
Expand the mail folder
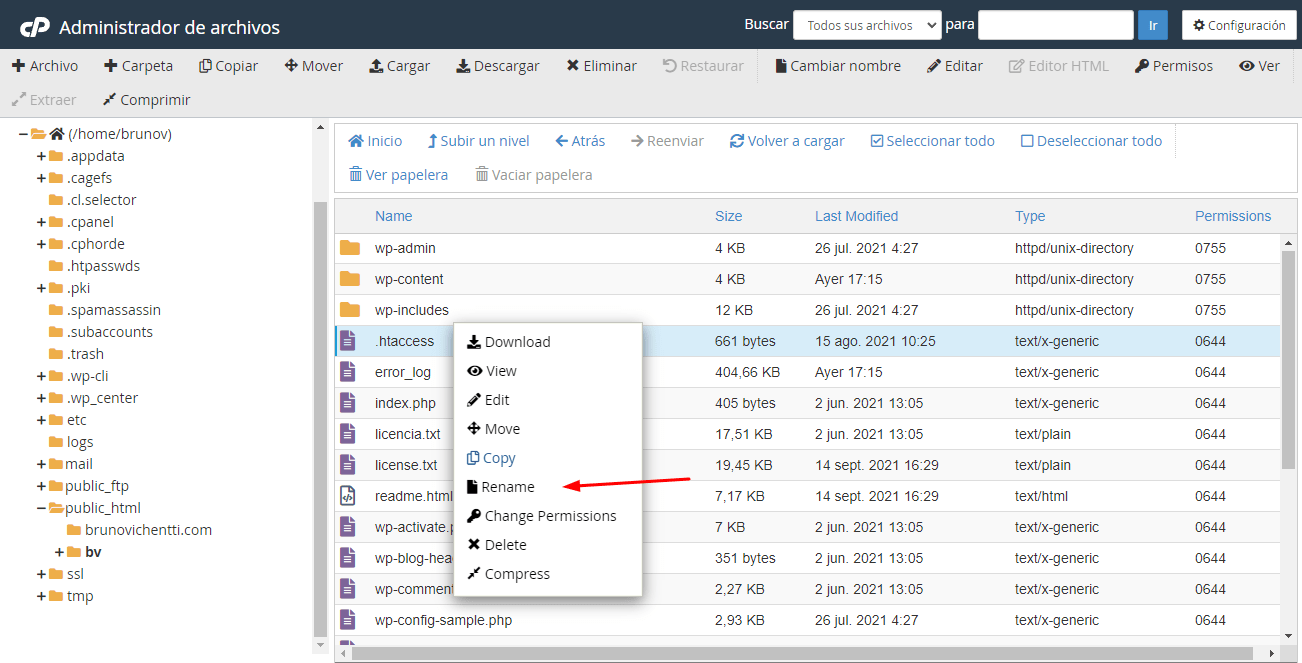[x=41, y=464]
